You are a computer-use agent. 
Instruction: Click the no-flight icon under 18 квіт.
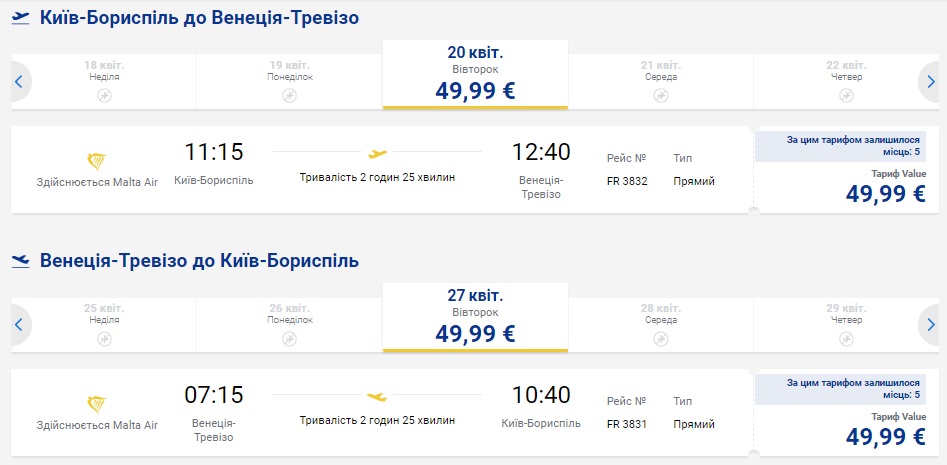pos(103,95)
